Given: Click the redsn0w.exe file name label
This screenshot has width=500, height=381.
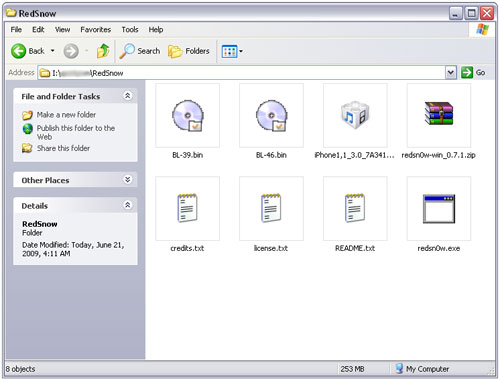Looking at the screenshot, I should click(x=439, y=248).
